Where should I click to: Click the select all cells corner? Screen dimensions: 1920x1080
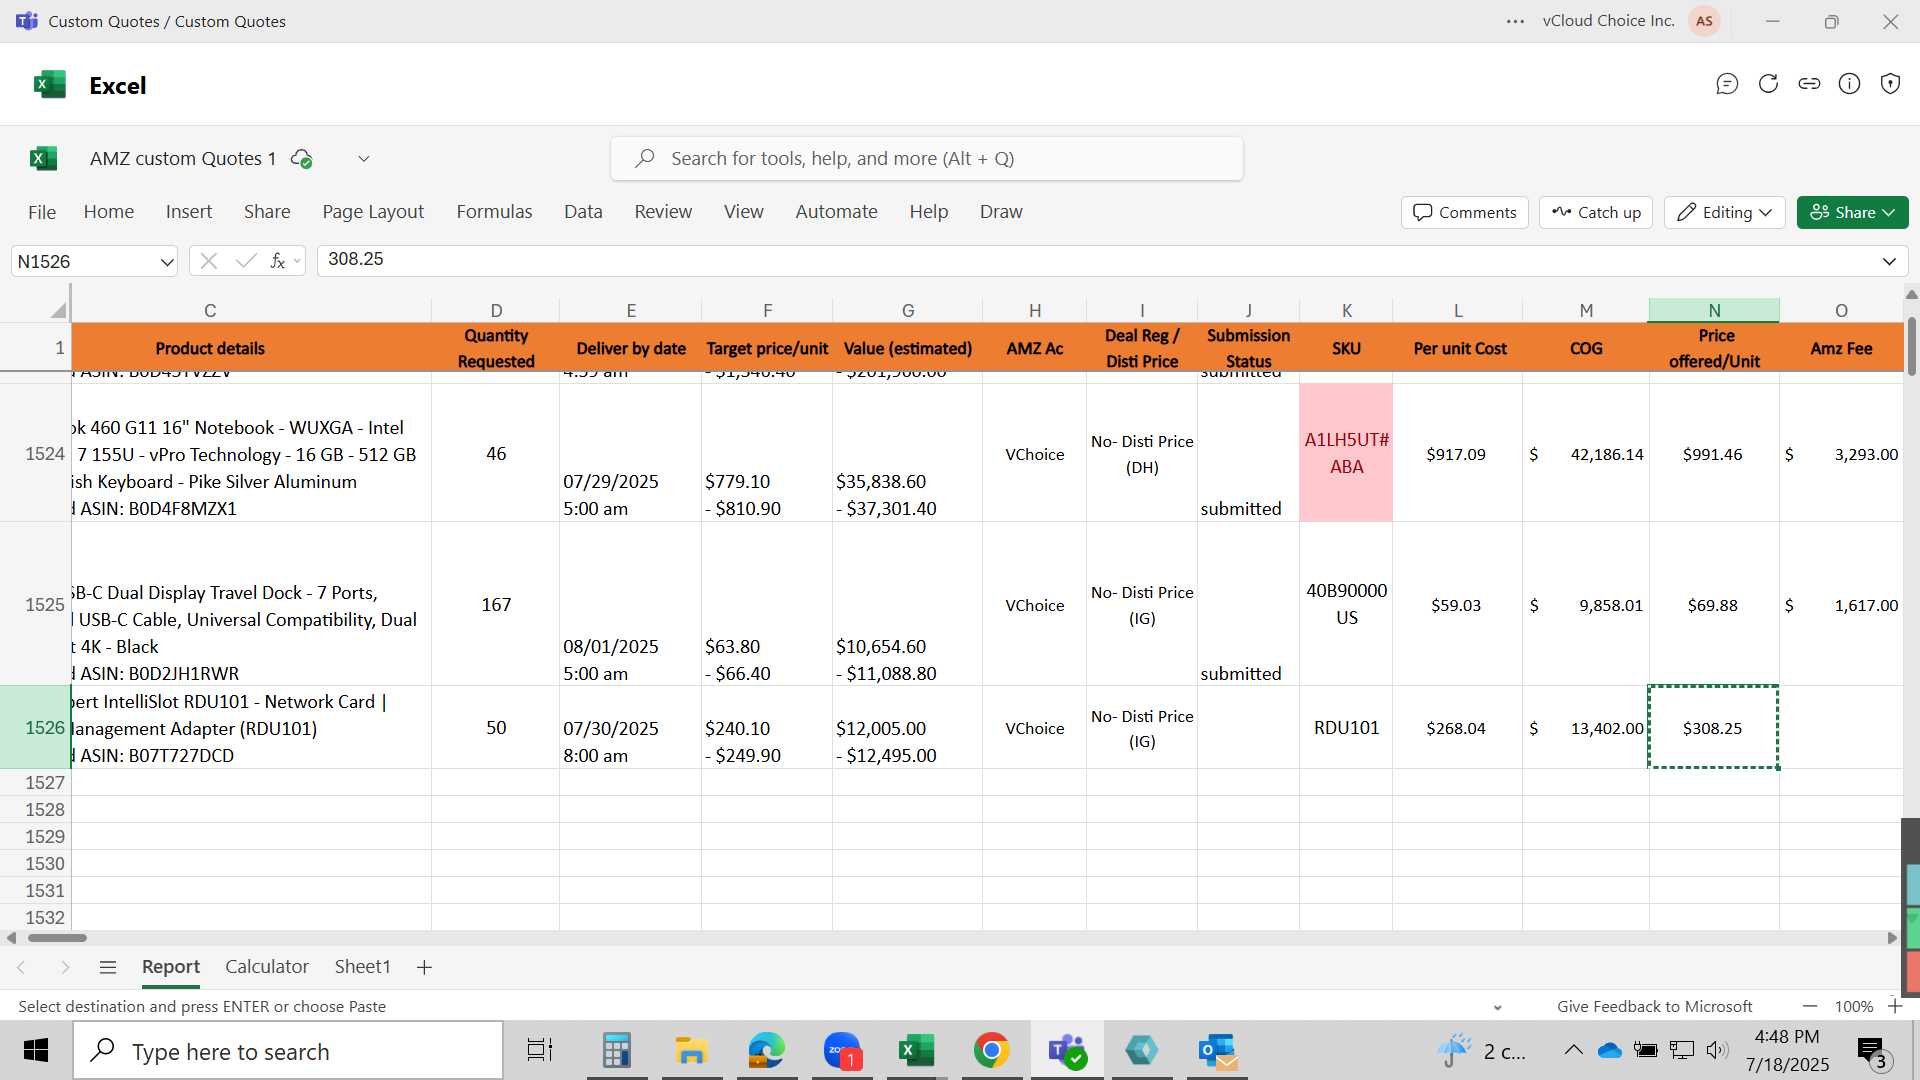click(58, 310)
